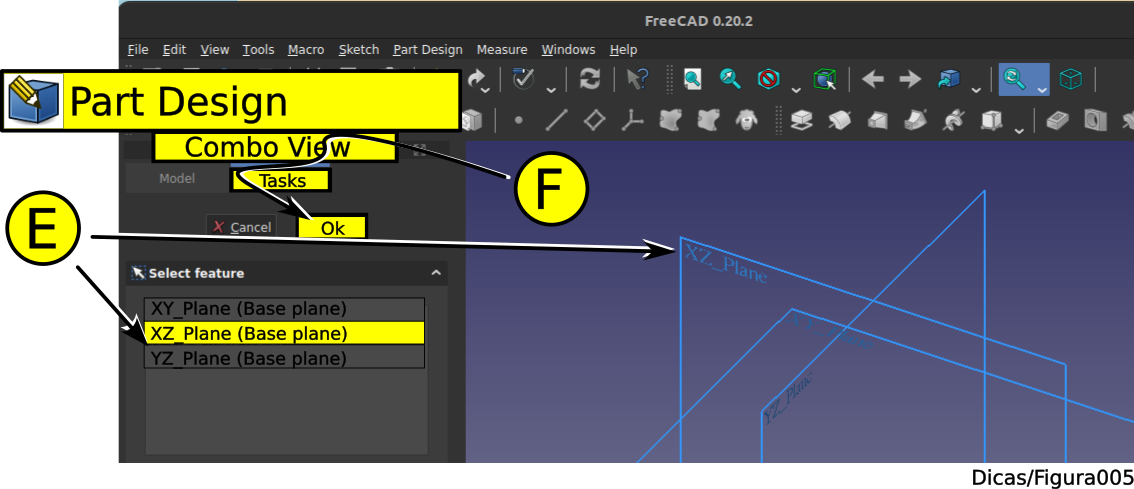Viewport: 1134px width, 489px height.
Task: Select the Additive Pipe tool
Action: (914, 120)
